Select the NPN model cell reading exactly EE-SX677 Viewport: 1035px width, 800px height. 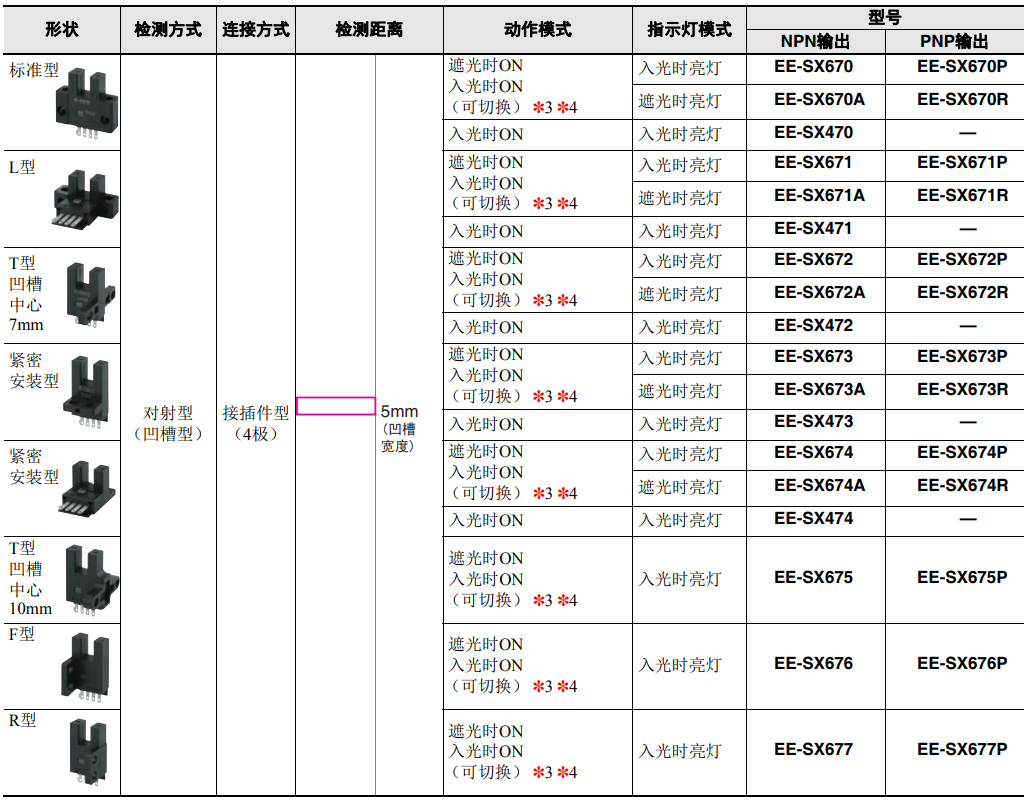coord(813,749)
